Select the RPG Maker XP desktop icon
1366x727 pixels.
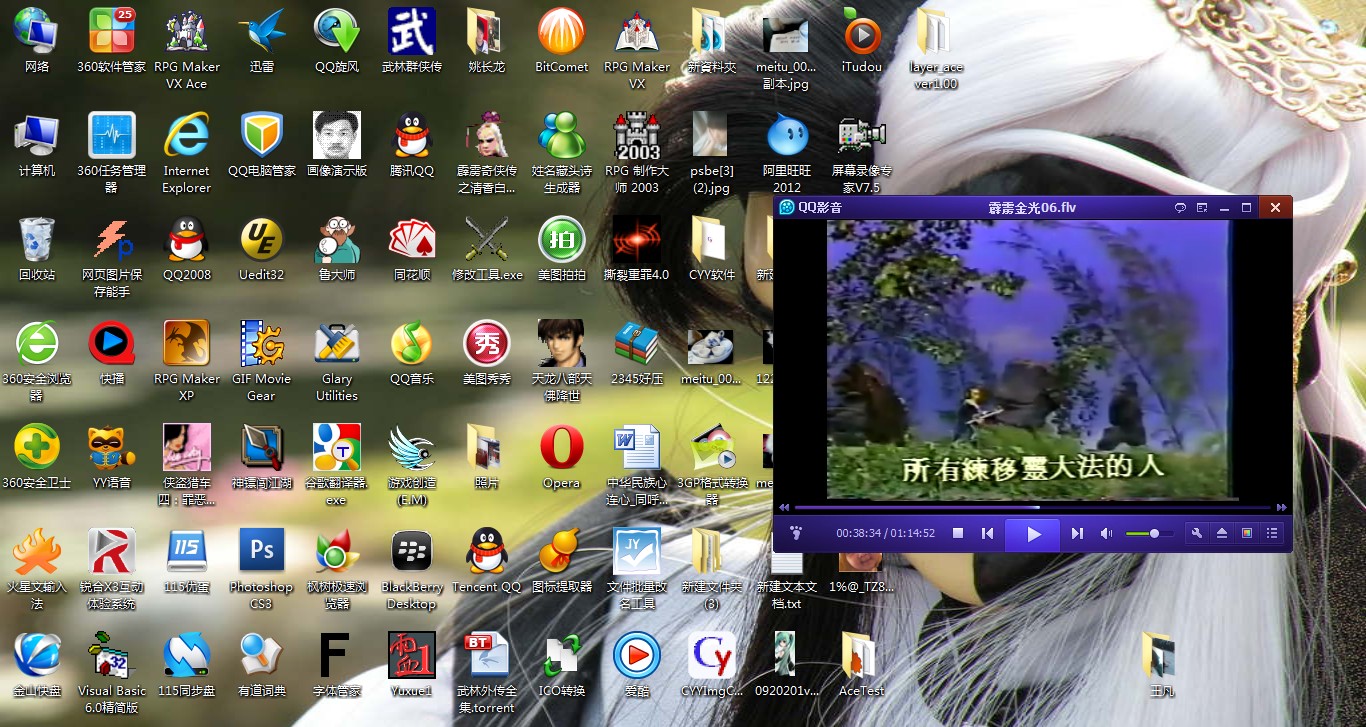point(187,360)
